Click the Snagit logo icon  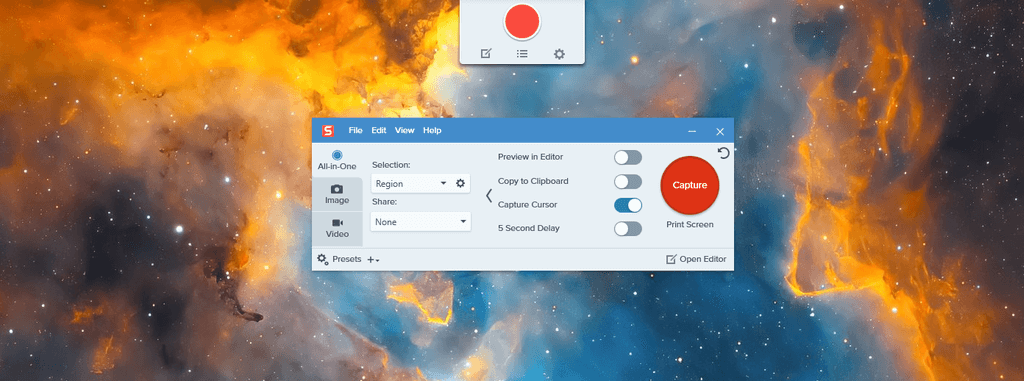[327, 131]
